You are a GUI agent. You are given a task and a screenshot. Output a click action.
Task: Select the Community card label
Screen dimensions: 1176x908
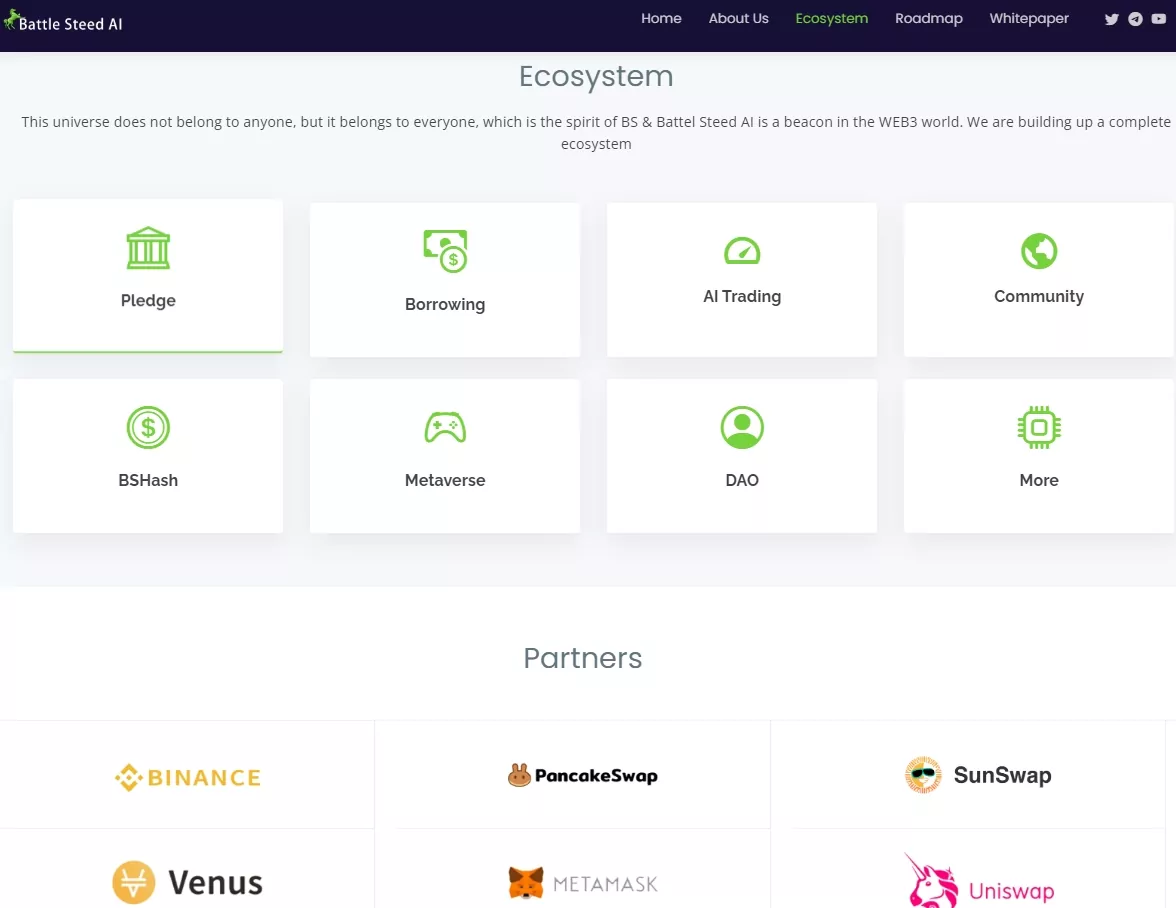click(1039, 296)
